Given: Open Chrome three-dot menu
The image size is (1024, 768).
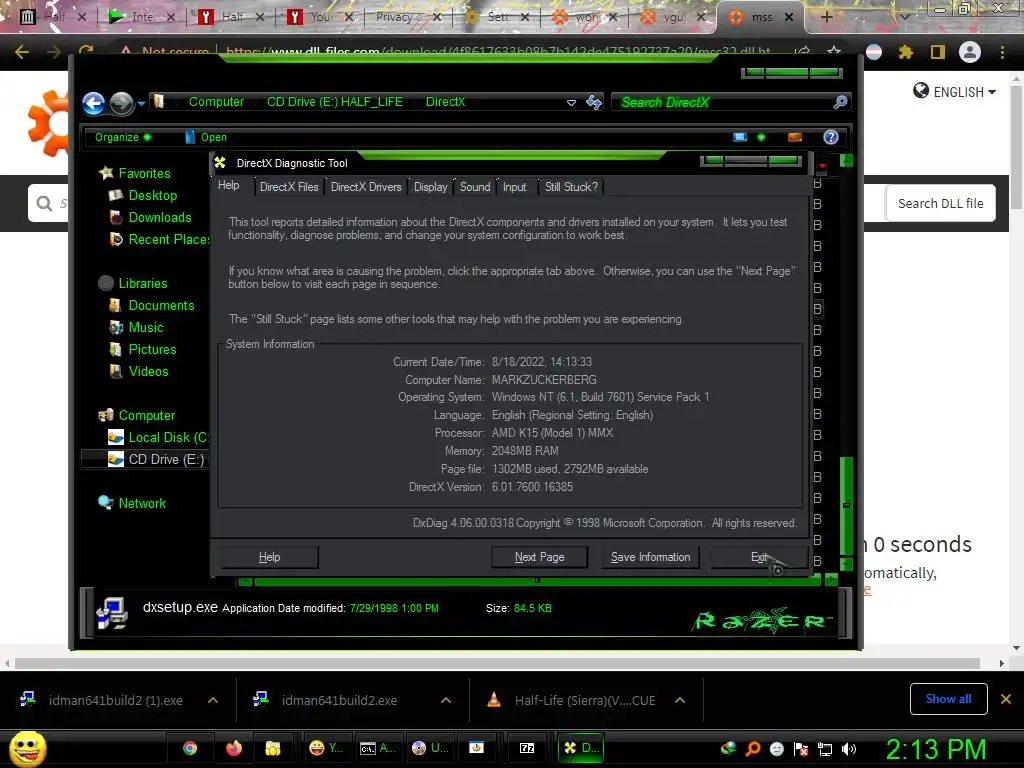Looking at the screenshot, I should pos(1002,52).
